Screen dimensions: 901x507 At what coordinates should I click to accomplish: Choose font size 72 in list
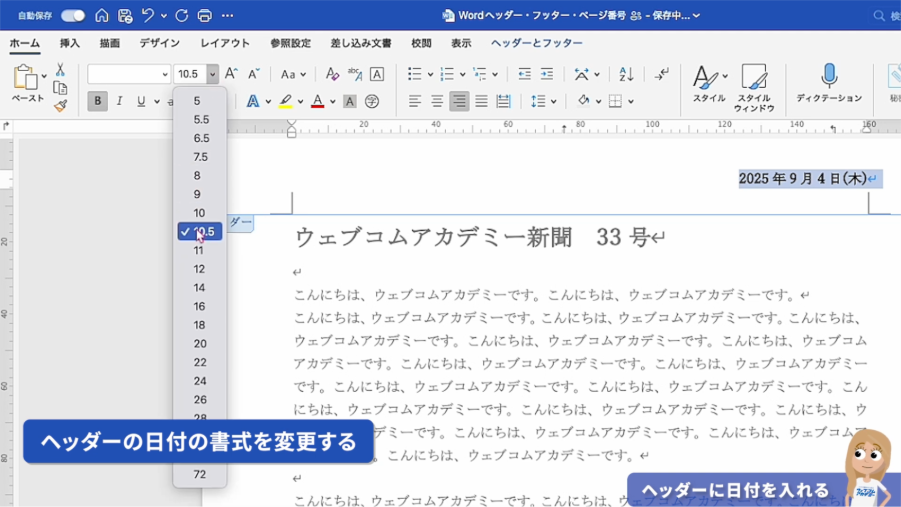200,474
